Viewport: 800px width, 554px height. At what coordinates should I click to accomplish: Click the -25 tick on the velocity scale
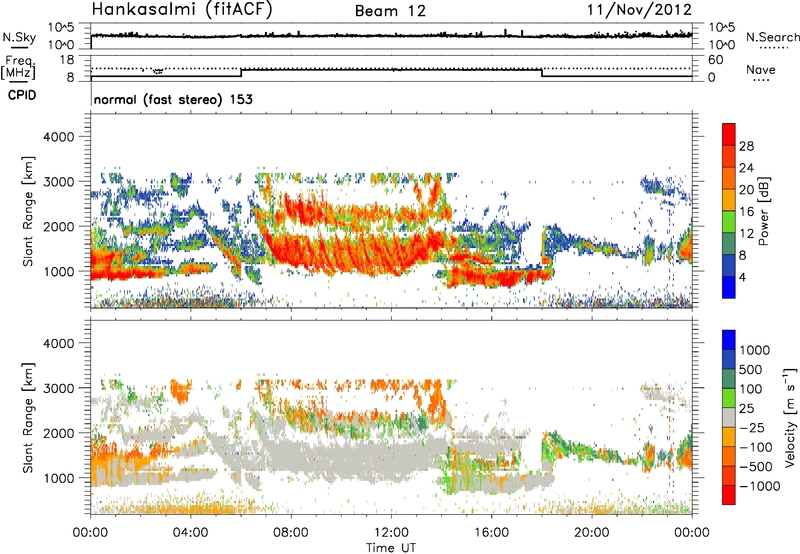[752, 427]
